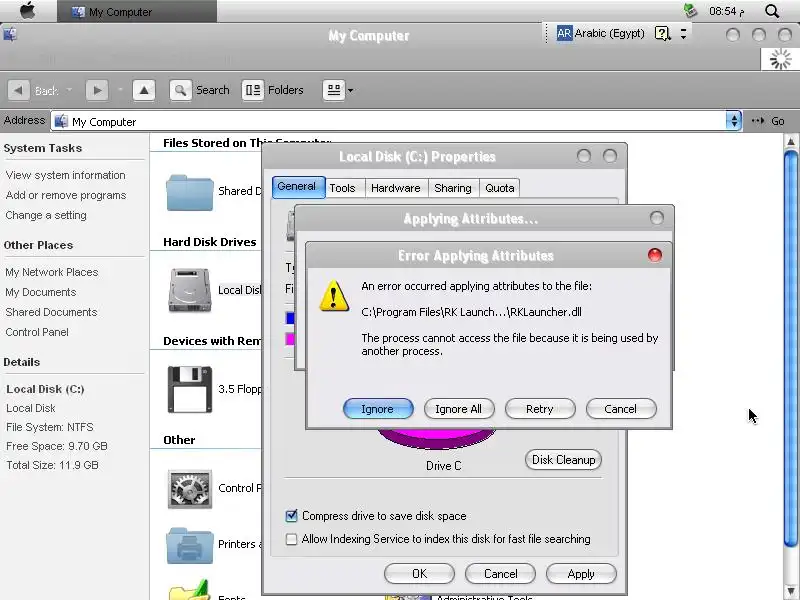
Task: Uncheck Compress drive to save disk space
Action: coord(291,516)
